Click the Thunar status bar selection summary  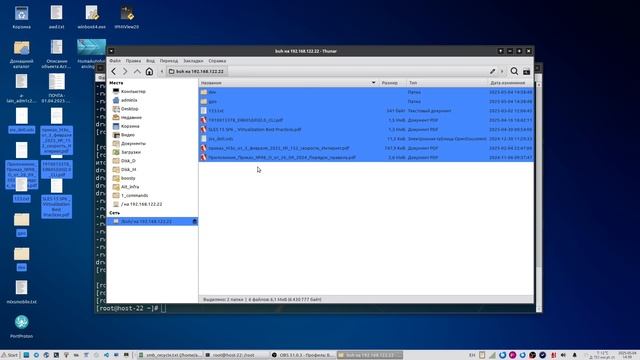pyautogui.click(x=262, y=299)
